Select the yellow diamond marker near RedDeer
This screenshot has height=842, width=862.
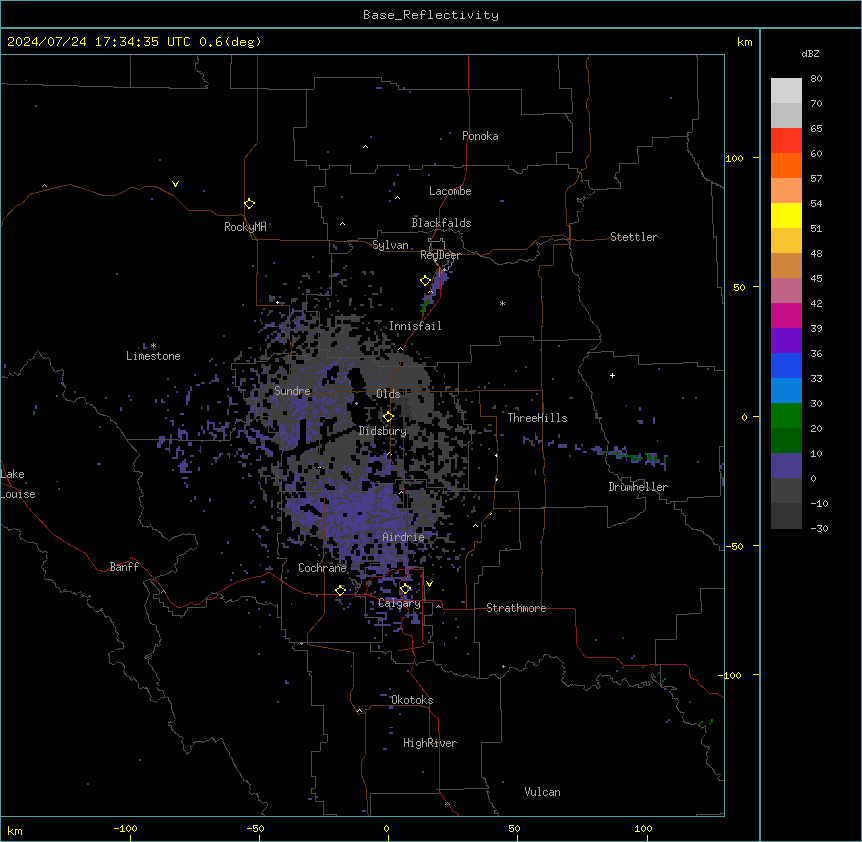(425, 281)
